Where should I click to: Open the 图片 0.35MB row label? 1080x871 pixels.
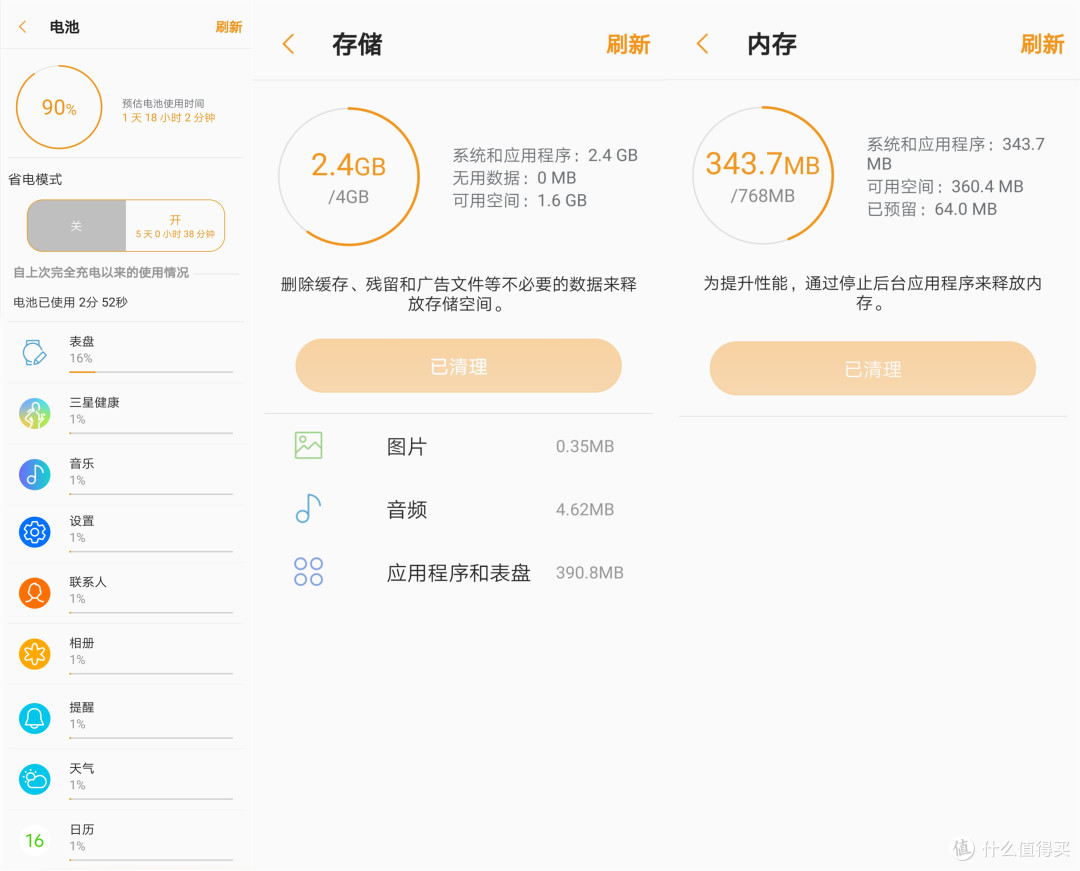tap(407, 446)
